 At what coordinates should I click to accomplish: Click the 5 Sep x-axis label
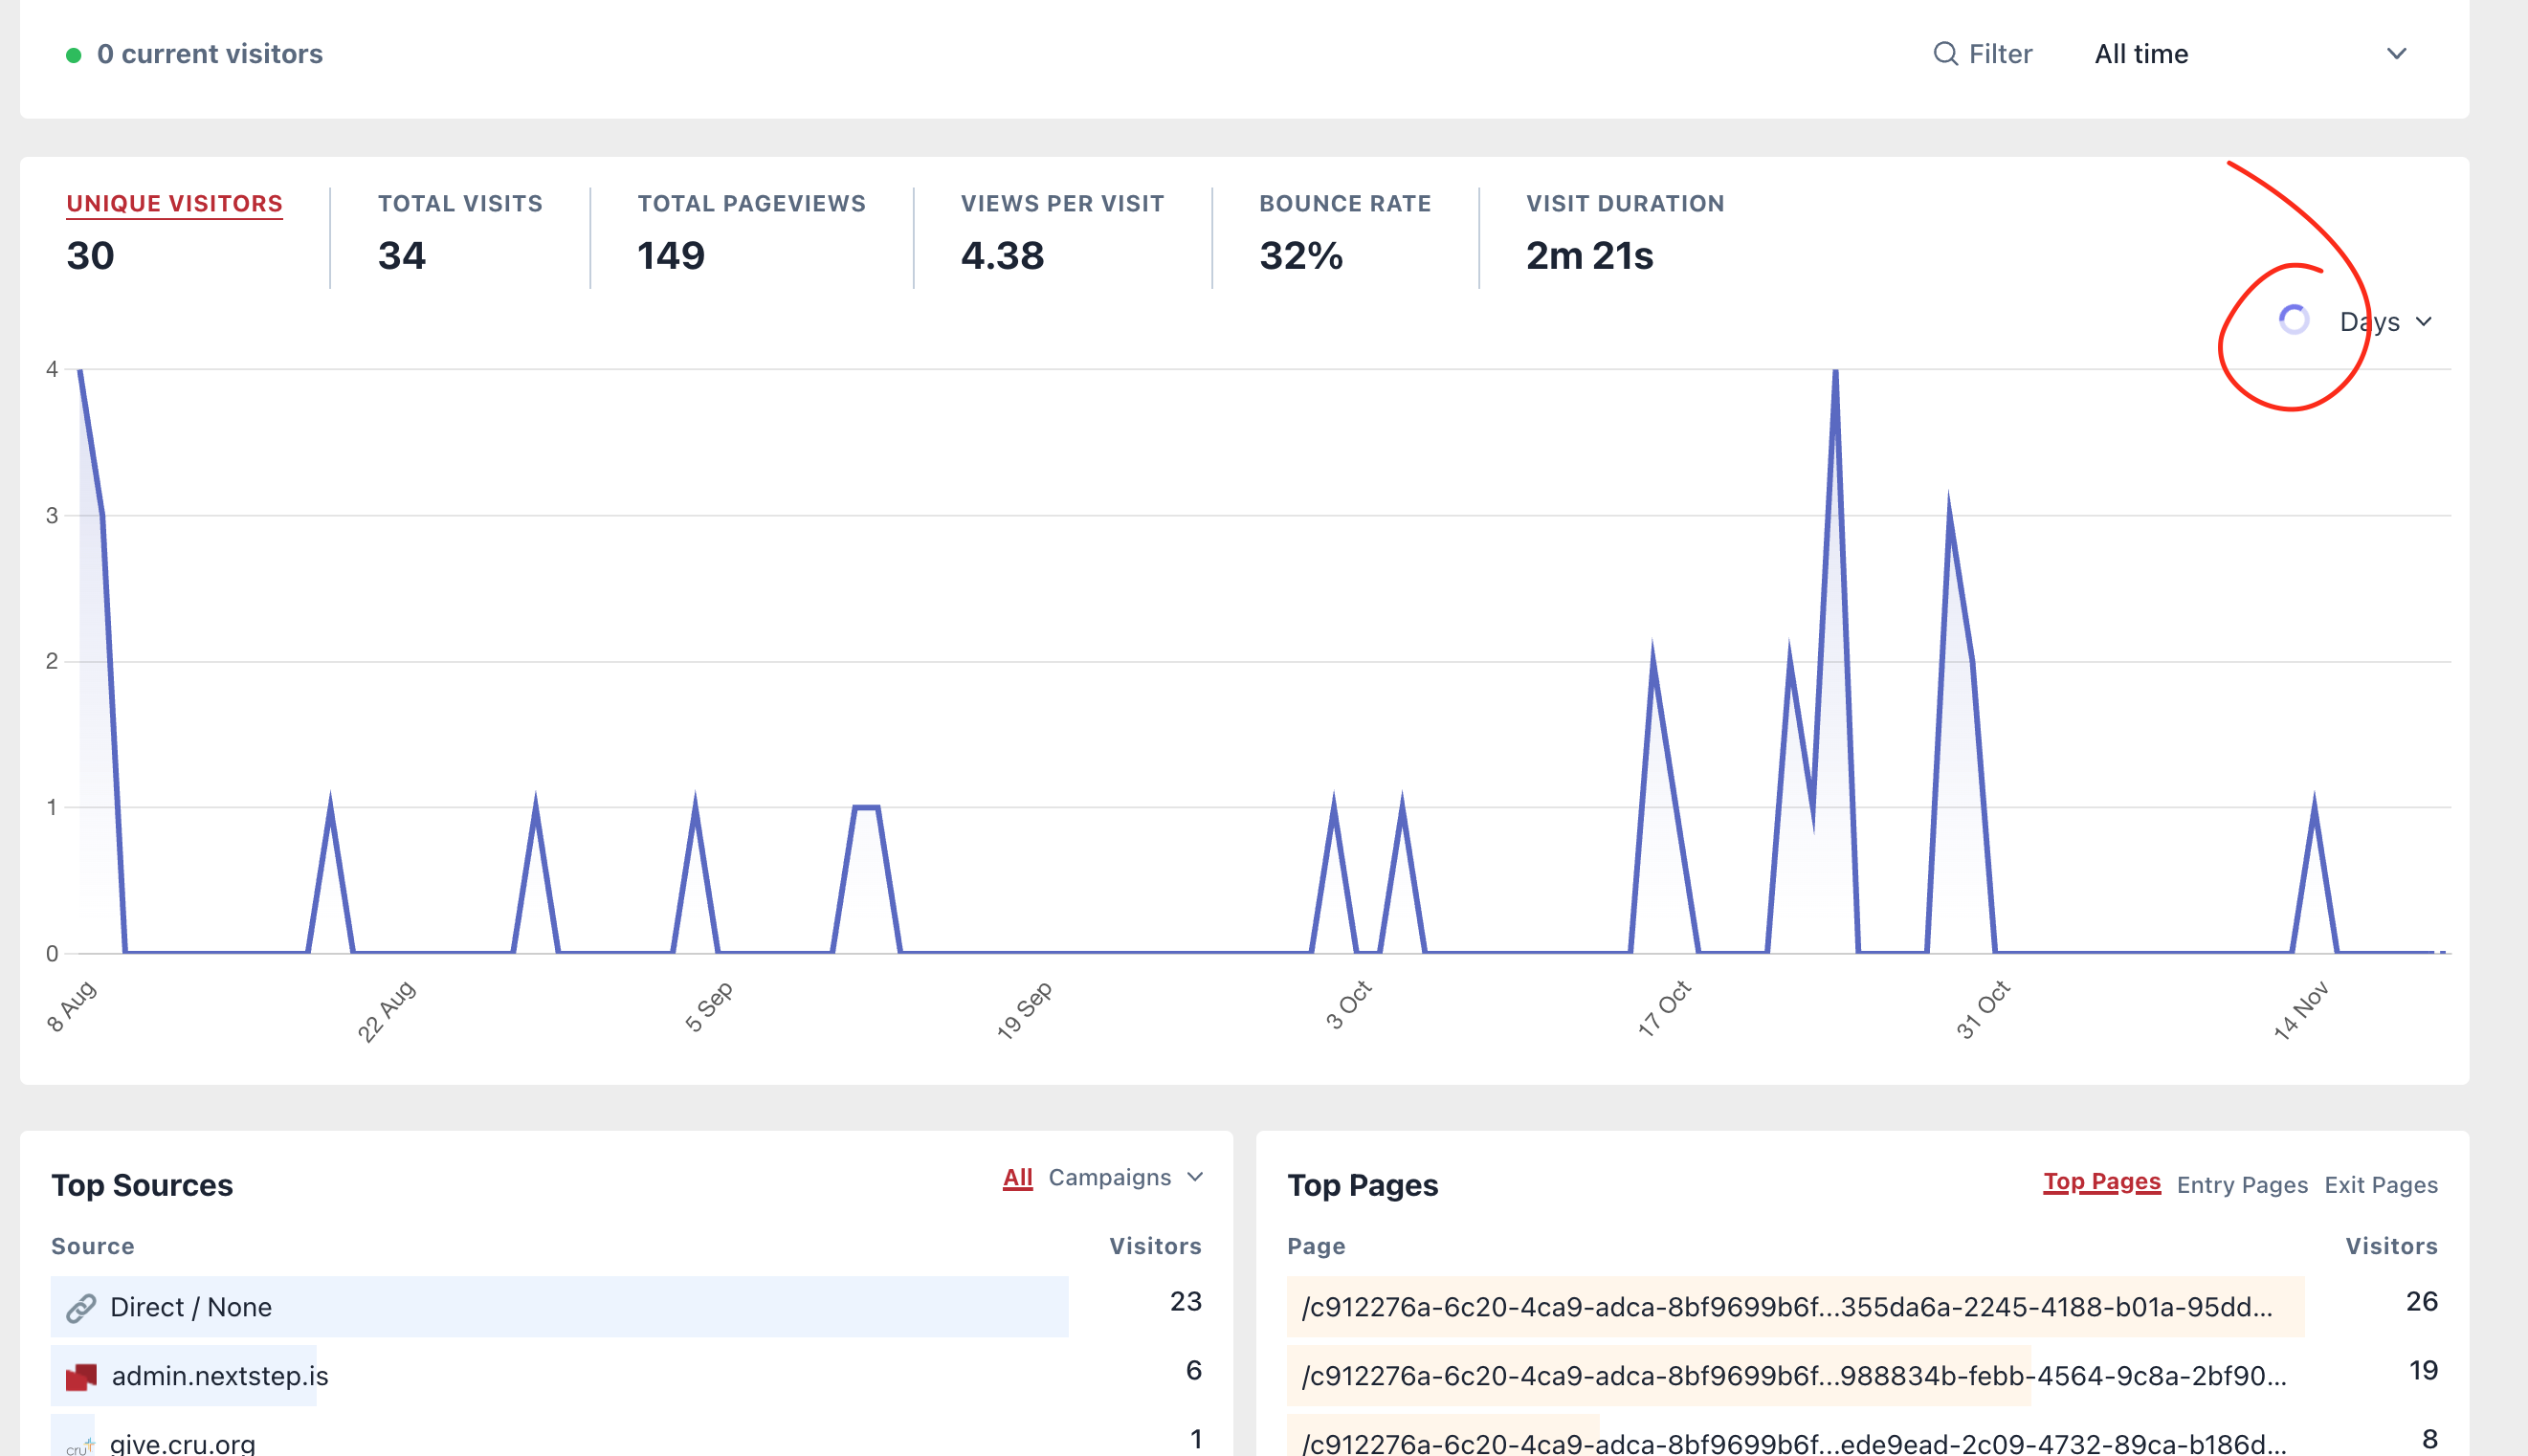709,1006
